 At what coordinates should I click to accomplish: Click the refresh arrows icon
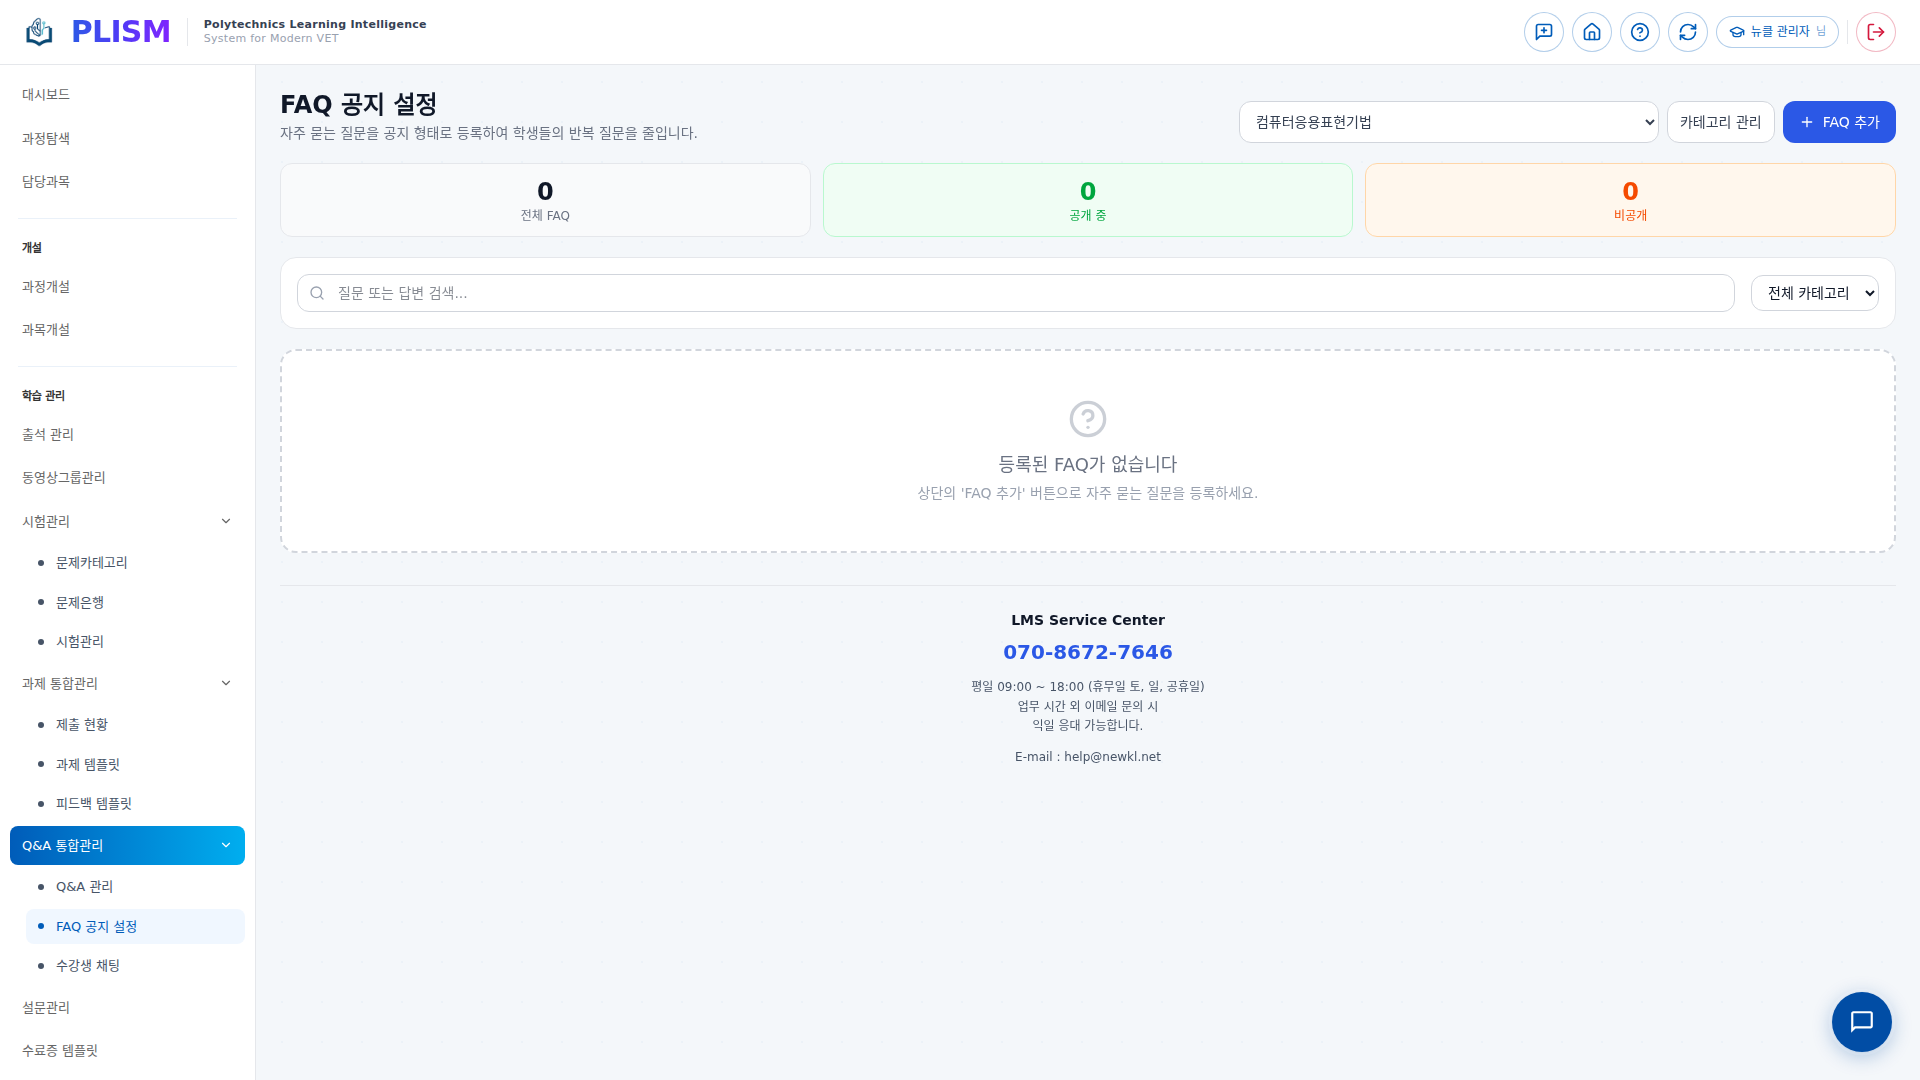point(1687,32)
